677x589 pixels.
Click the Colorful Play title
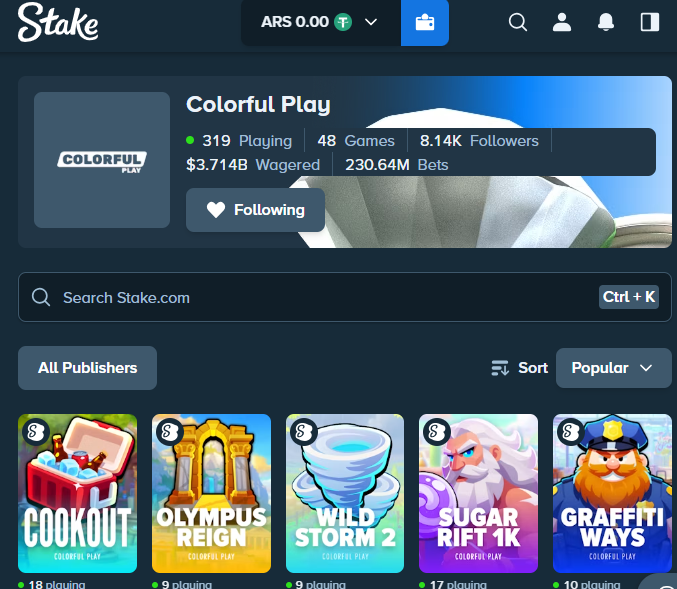(258, 104)
